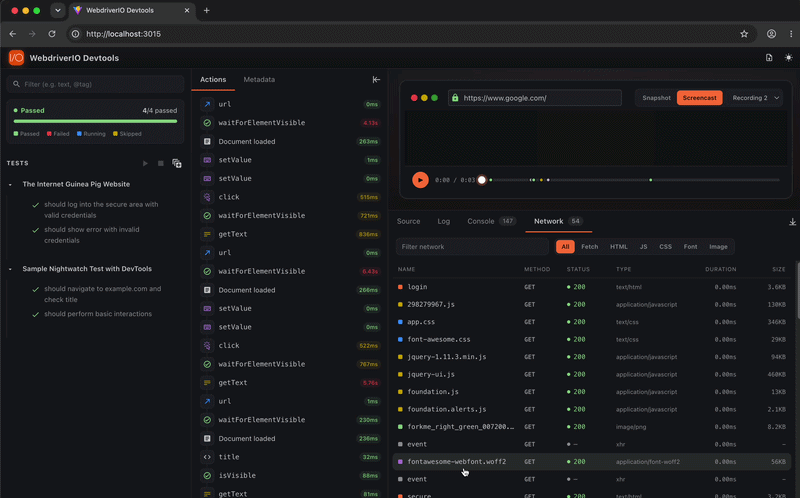
Task: Collapse Sample Nightwatch Test with DevTools suite
Action: click(10, 269)
